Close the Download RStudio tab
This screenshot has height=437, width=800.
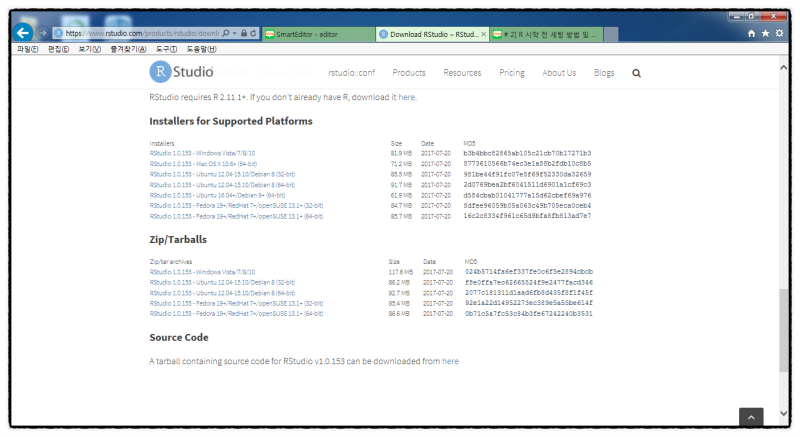click(483, 34)
